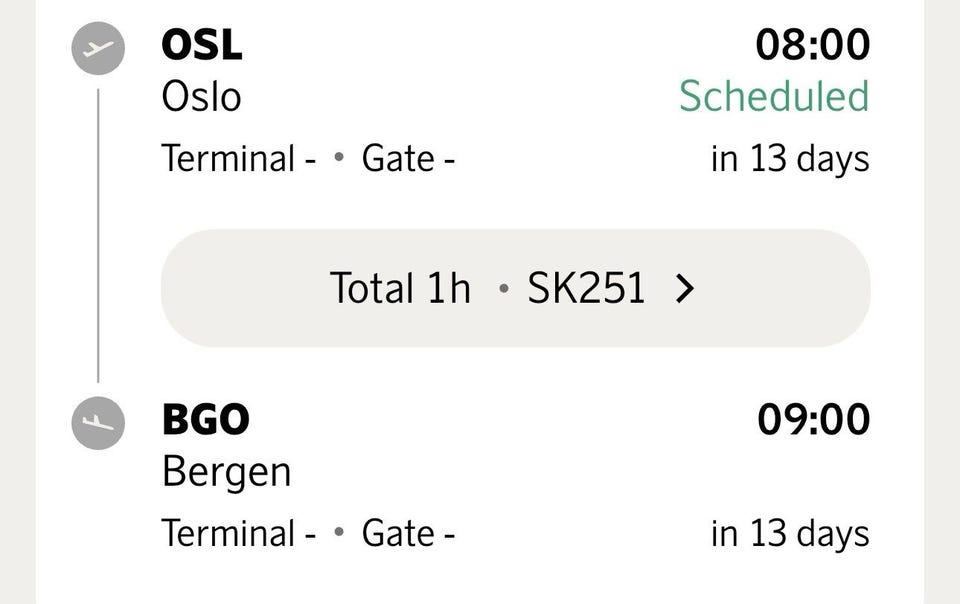
Task: Select the OSL airport code
Action: (x=202, y=45)
